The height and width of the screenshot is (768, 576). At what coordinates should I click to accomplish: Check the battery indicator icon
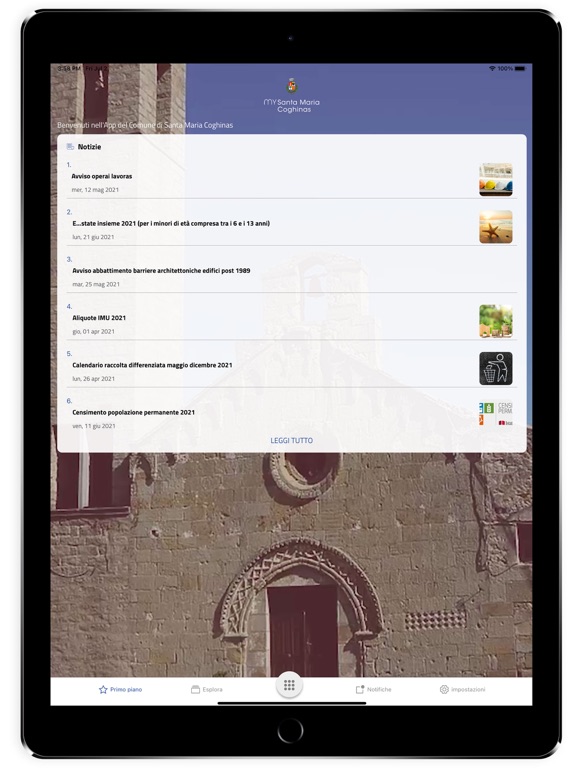(x=520, y=69)
